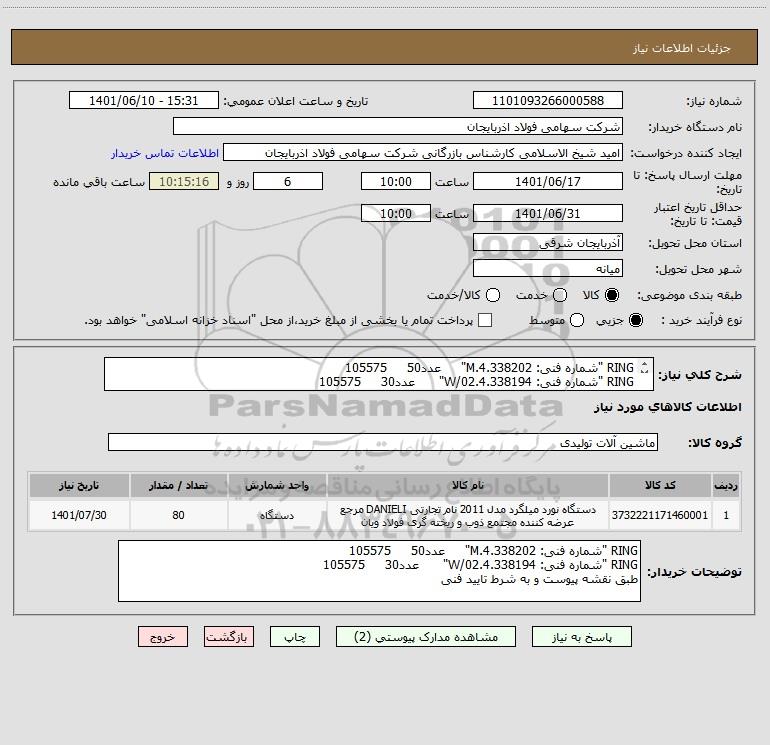Click مشاهده مدارک پیوستی (2) button

tap(426, 637)
